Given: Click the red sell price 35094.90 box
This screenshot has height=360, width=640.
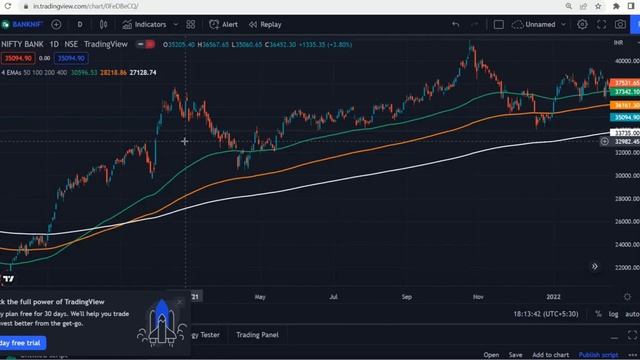Looking at the screenshot, I should click(x=18, y=58).
